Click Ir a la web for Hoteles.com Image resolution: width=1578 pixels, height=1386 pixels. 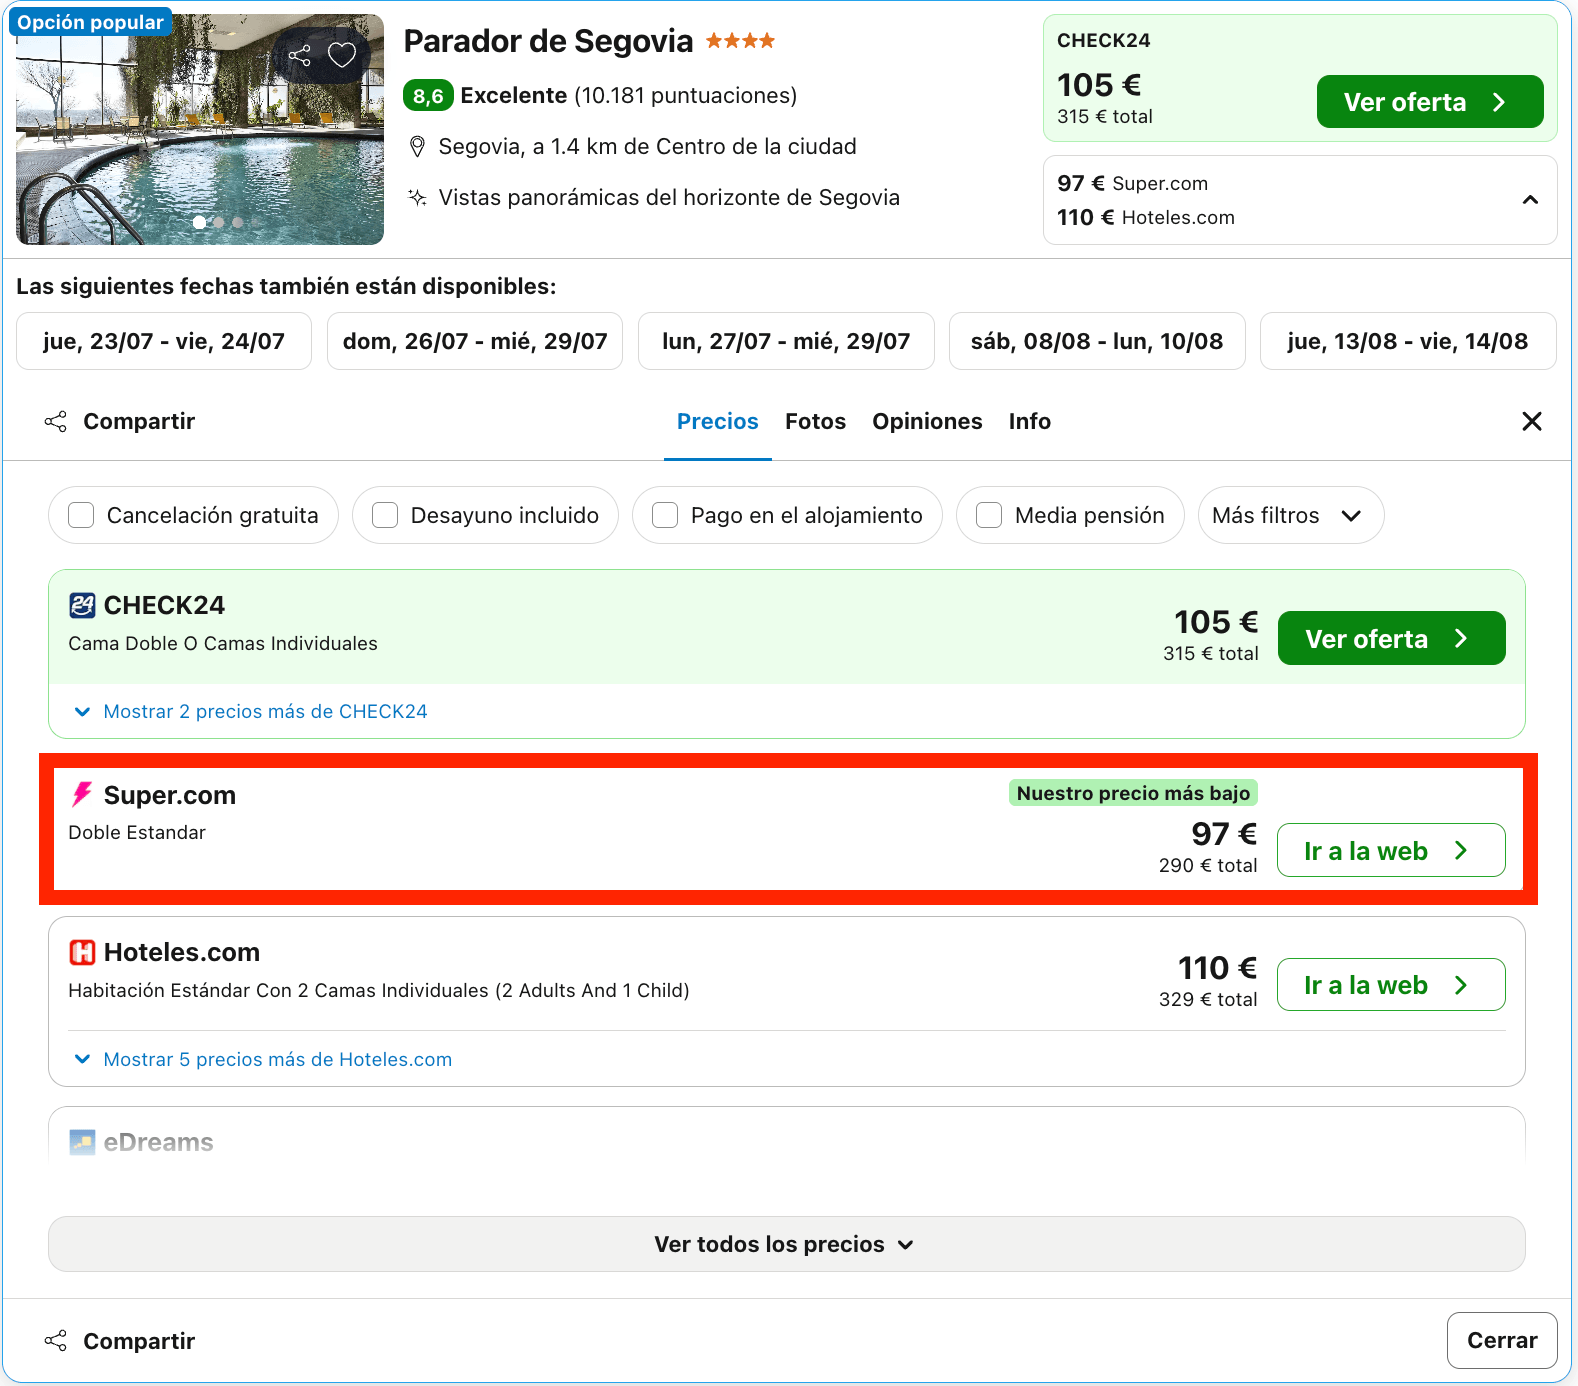1391,985
